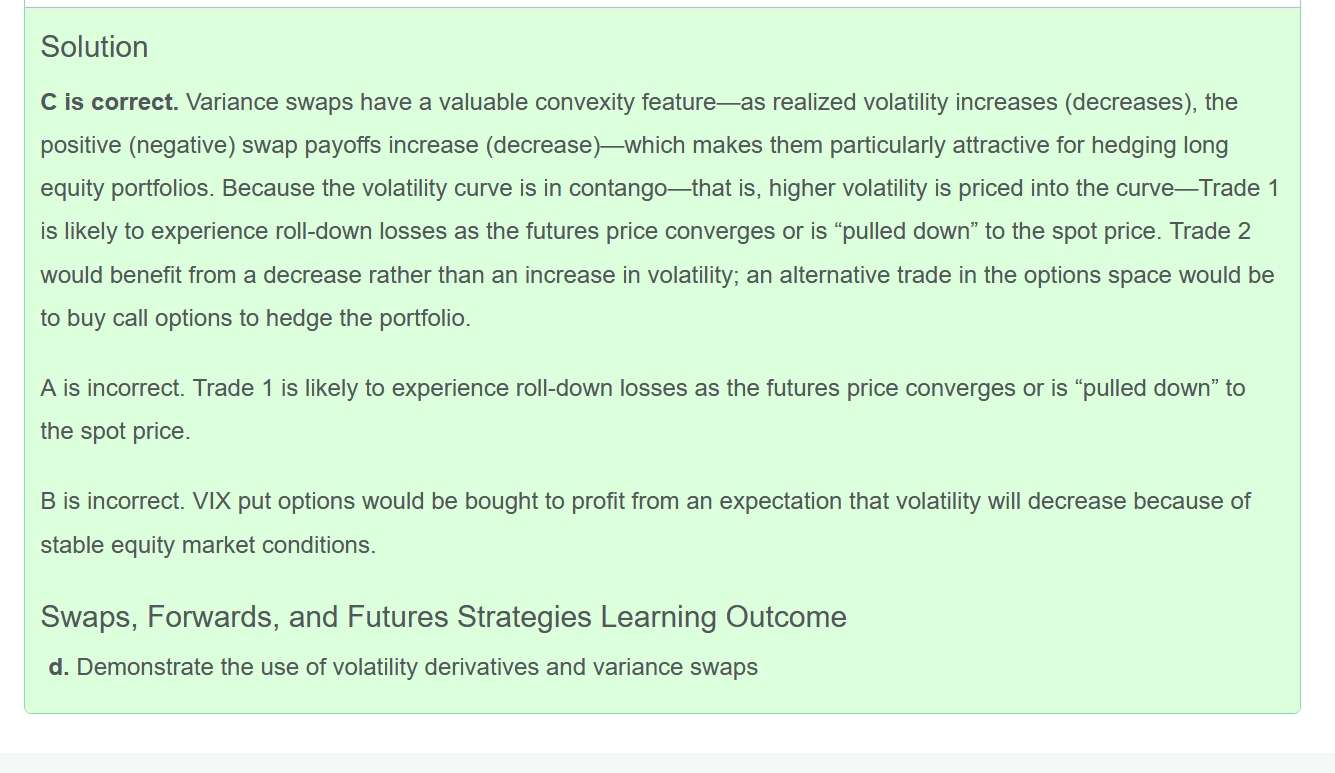Click "B is incorrect." sentence start
Screen dimensions: 1335x773
[x=113, y=501]
